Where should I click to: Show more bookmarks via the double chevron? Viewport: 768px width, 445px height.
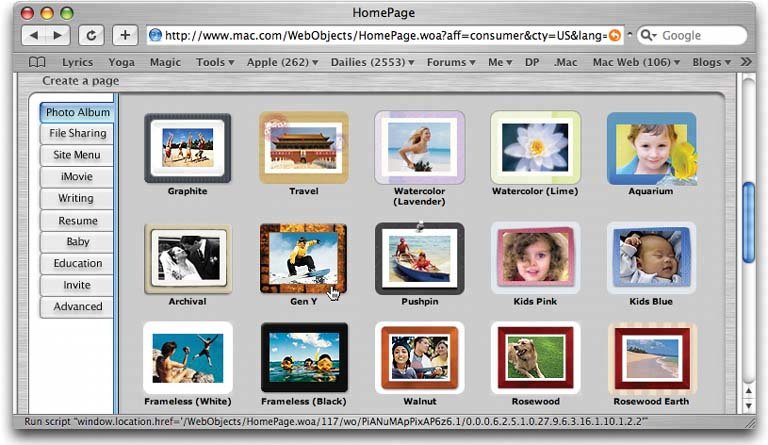(746, 62)
